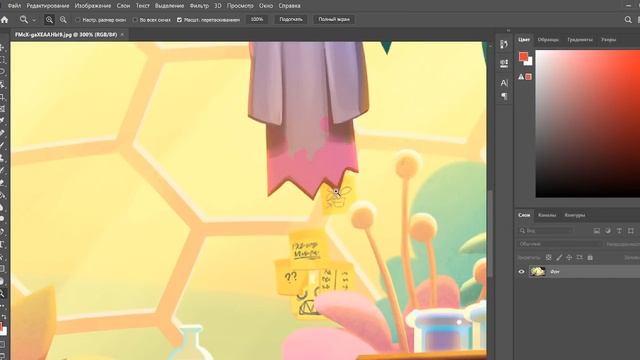Enable 'Настр. размер окон' checkbox
The width and height of the screenshot is (640, 360).
[78, 20]
